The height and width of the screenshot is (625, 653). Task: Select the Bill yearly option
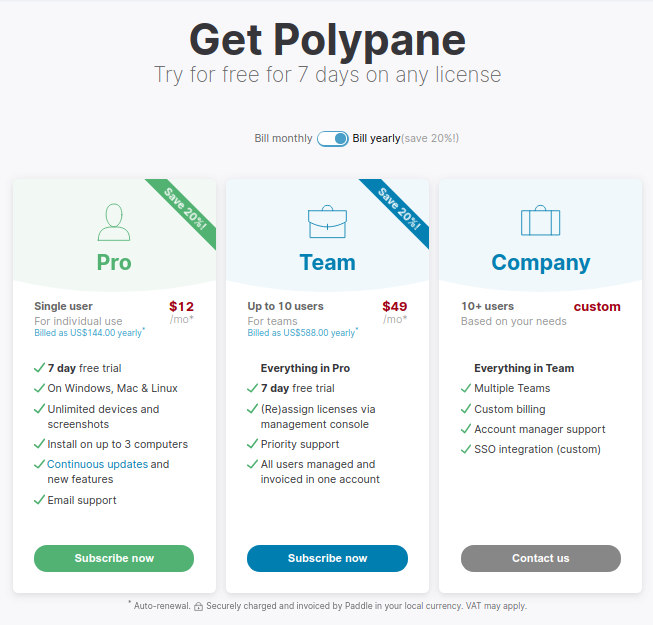(376, 139)
